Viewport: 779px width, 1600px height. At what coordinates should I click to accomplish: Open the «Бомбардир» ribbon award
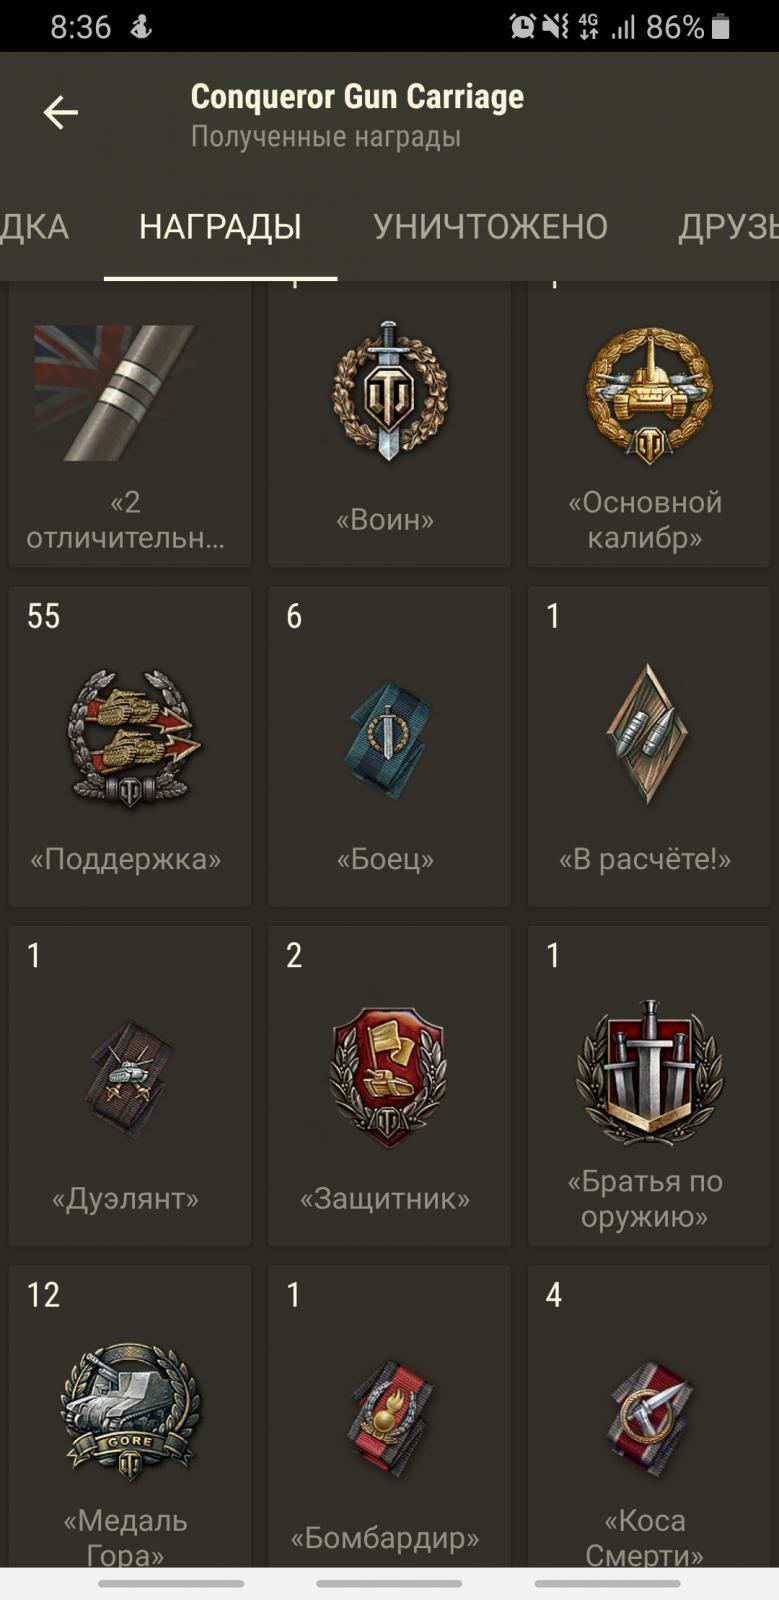tap(389, 1418)
